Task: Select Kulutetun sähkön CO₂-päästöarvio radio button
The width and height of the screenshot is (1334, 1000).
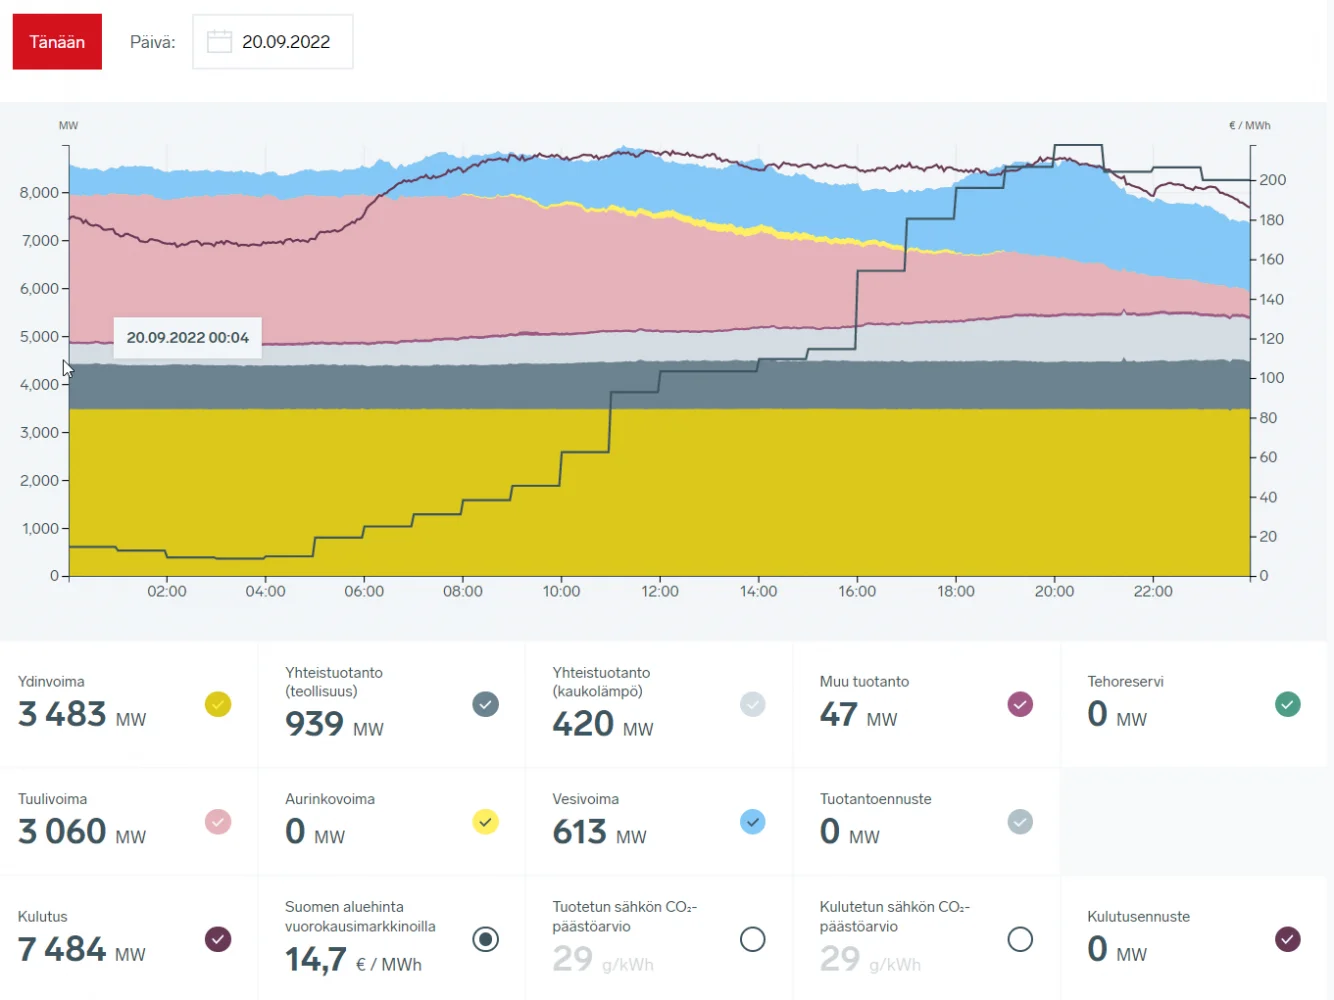Action: pos(1019,939)
